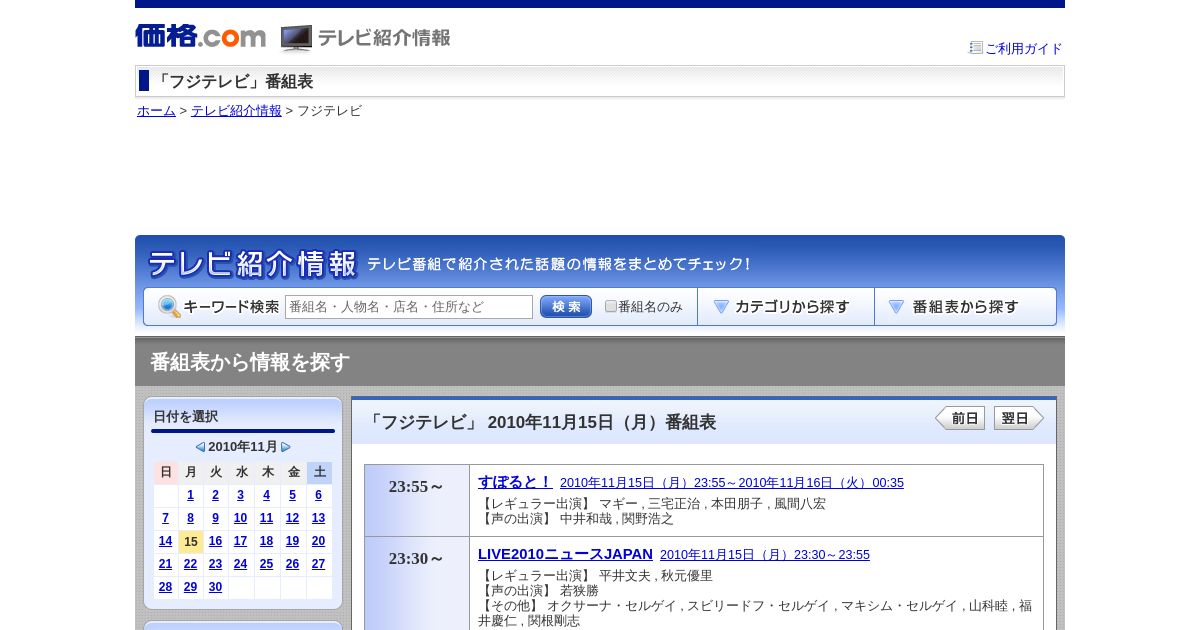This screenshot has height=630, width=1200.
Task: Click the 23:55～ time cell
Action: 417,500
